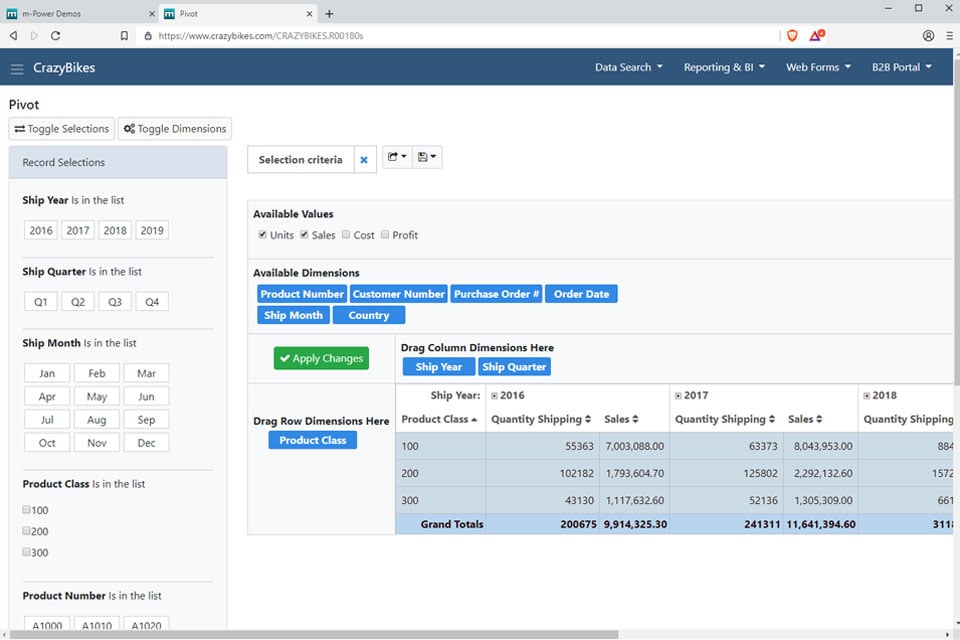
Task: Open Brave rewards triangle icon
Action: point(817,36)
